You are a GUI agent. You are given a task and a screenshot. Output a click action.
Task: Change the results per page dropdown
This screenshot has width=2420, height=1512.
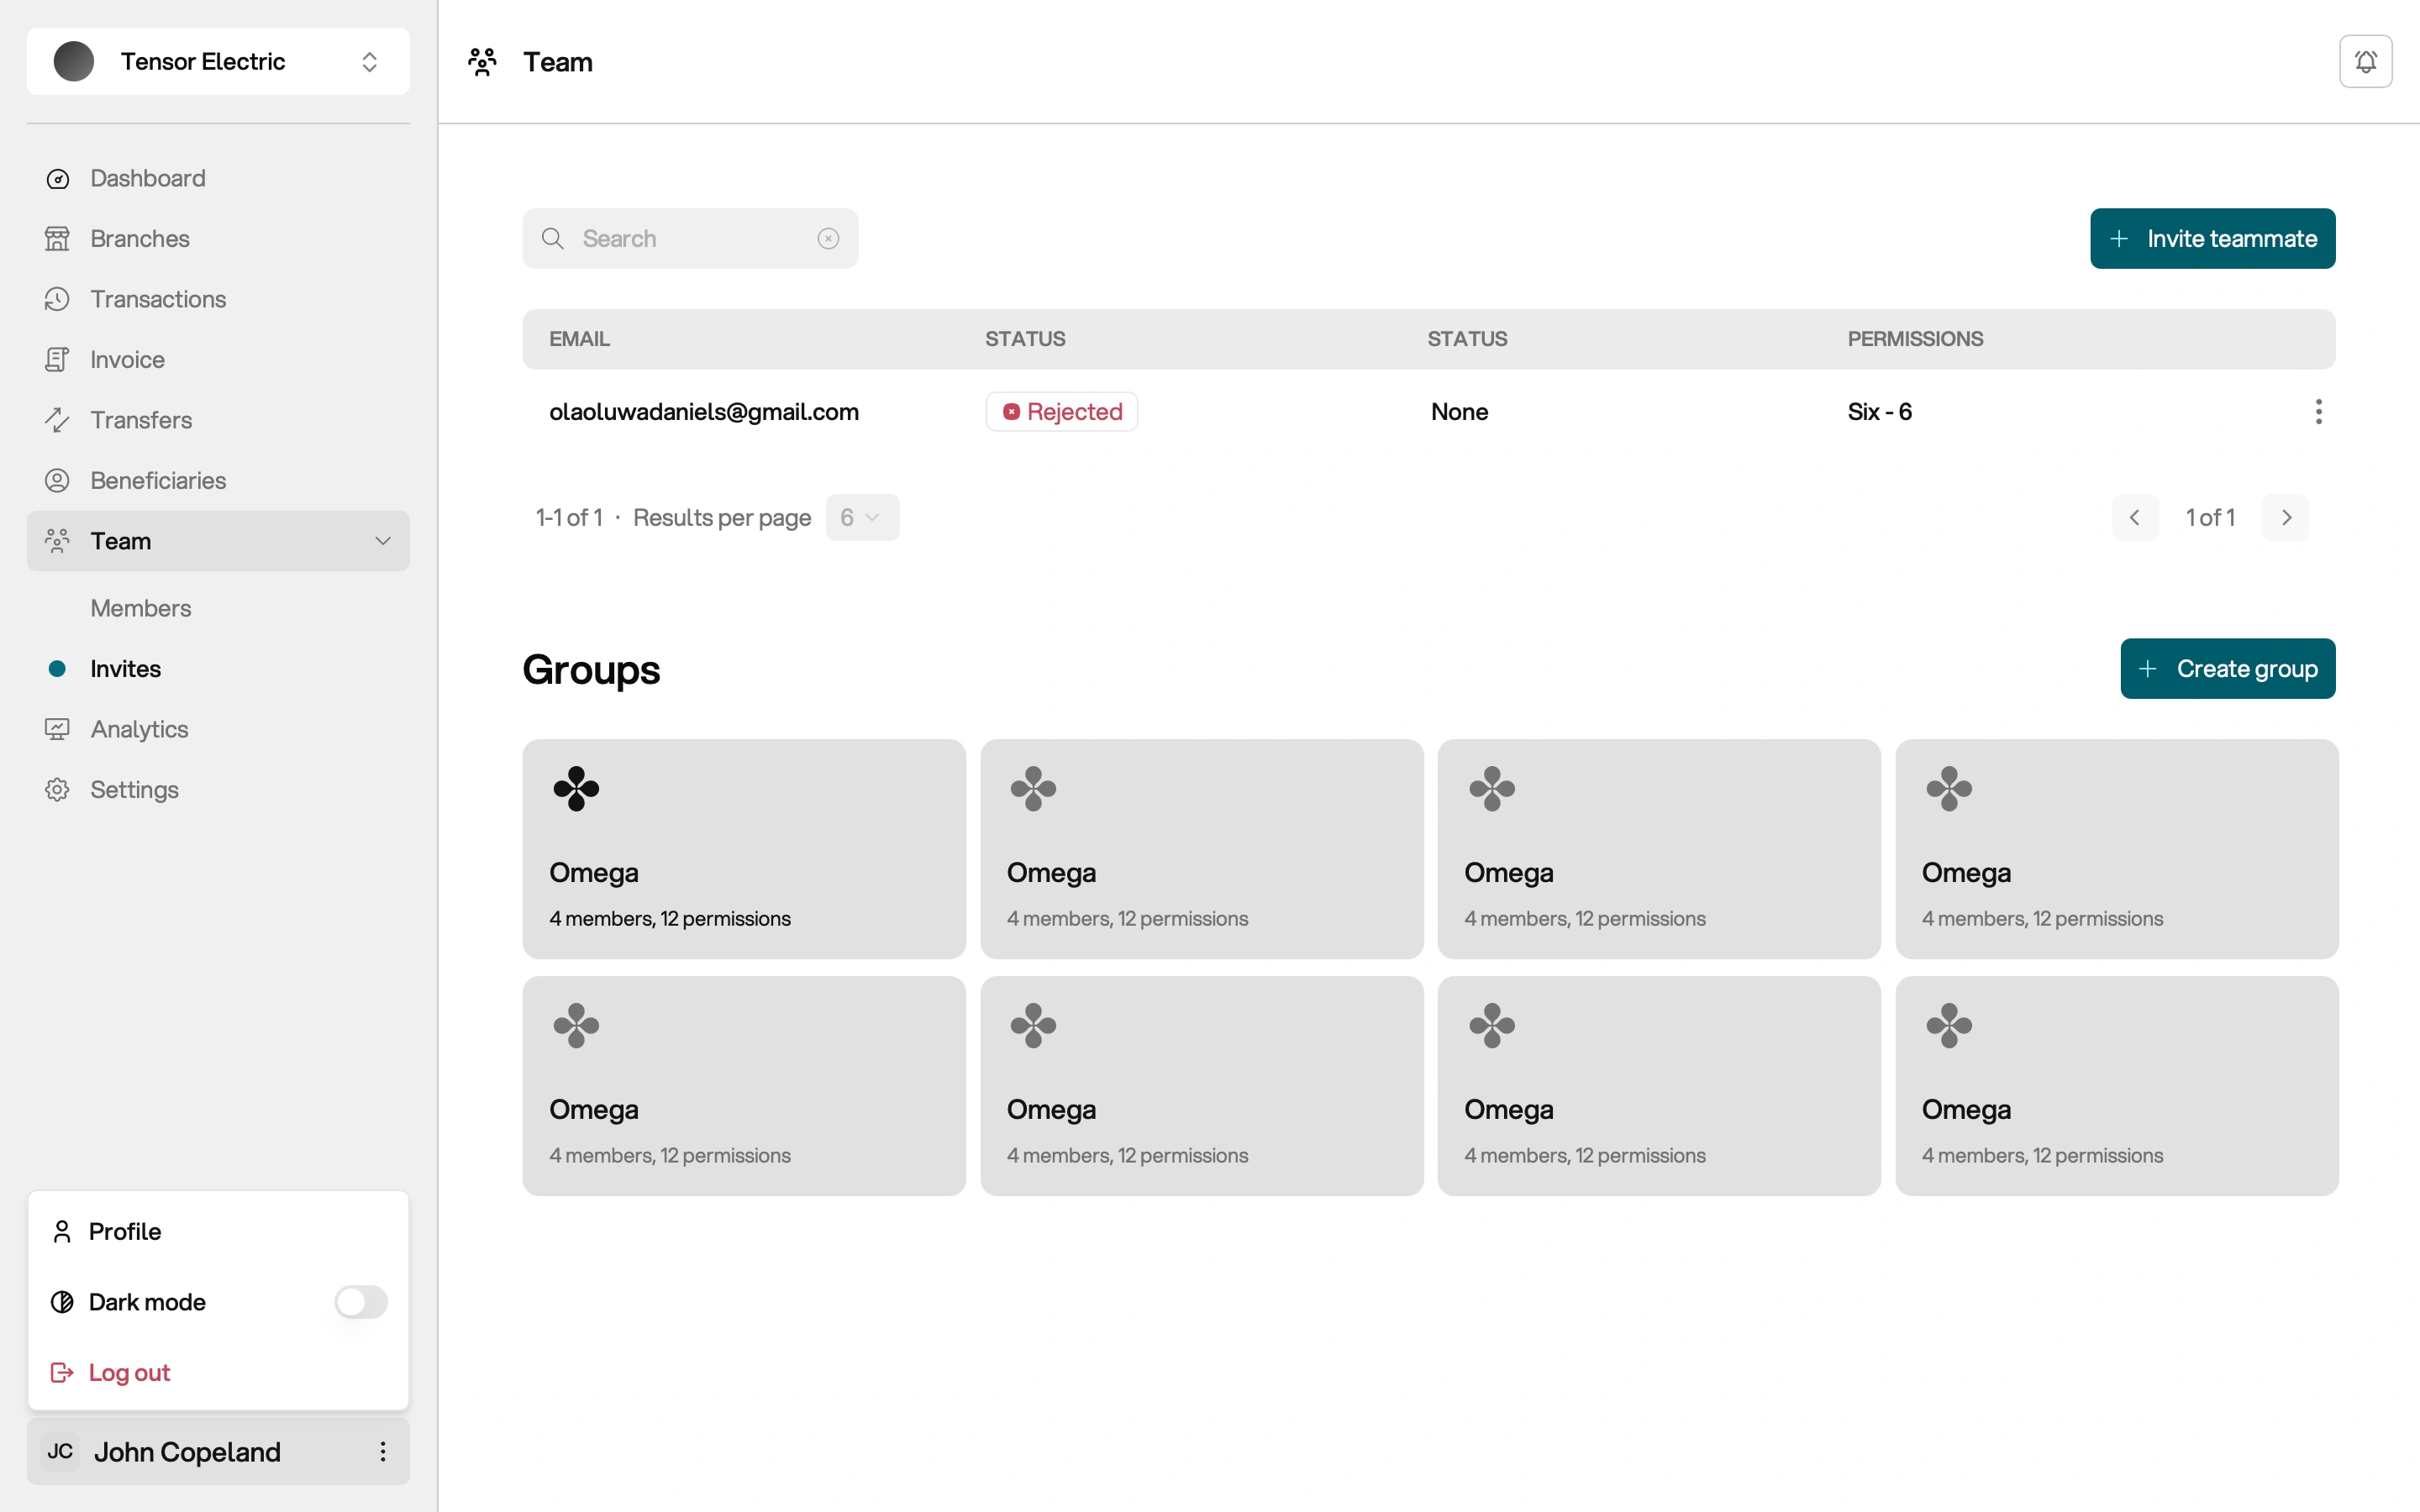click(x=861, y=518)
